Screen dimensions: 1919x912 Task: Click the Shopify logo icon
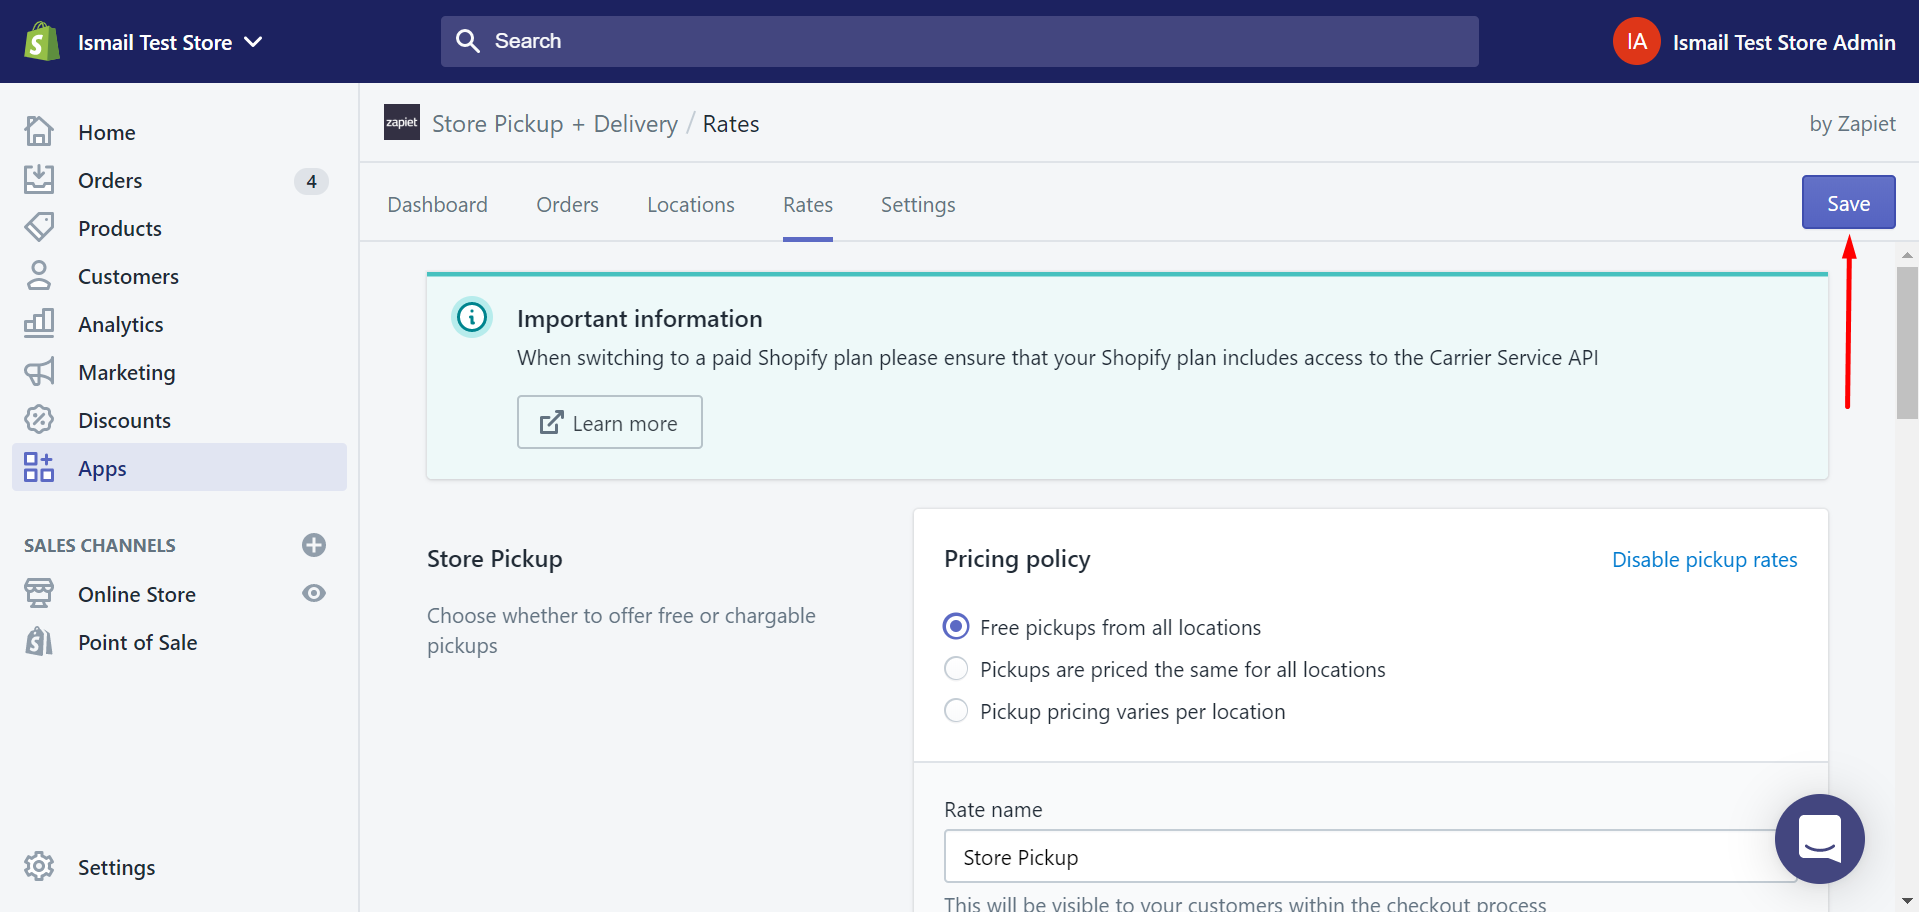(x=41, y=42)
